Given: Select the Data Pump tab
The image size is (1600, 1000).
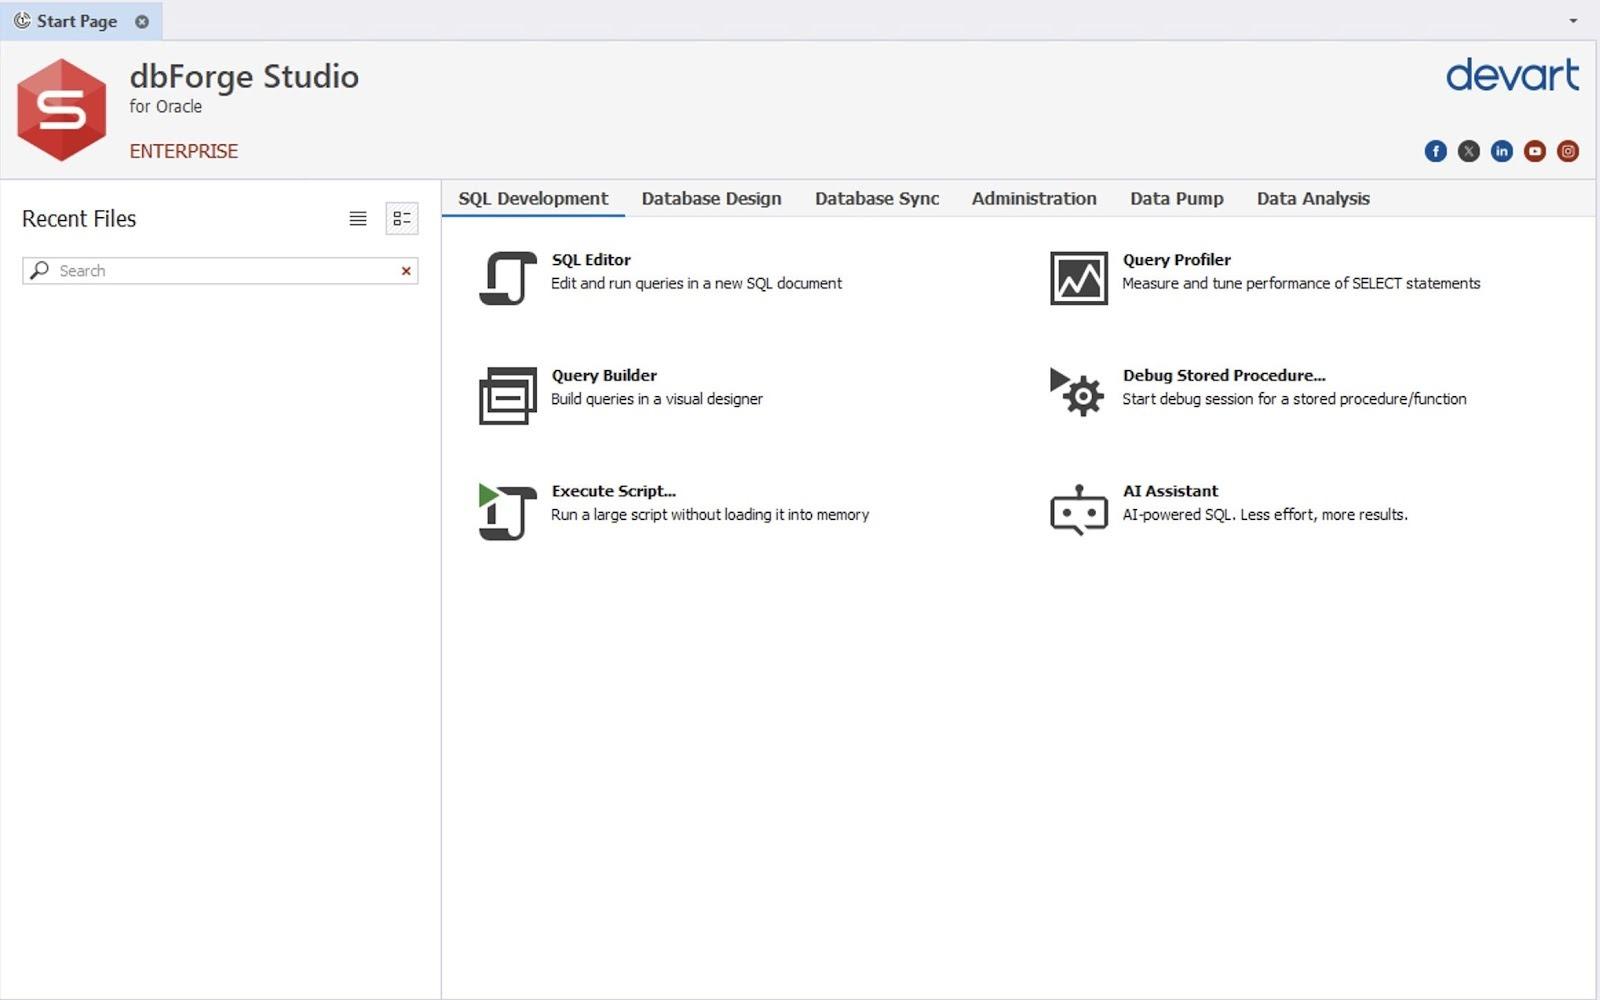Looking at the screenshot, I should pos(1176,198).
